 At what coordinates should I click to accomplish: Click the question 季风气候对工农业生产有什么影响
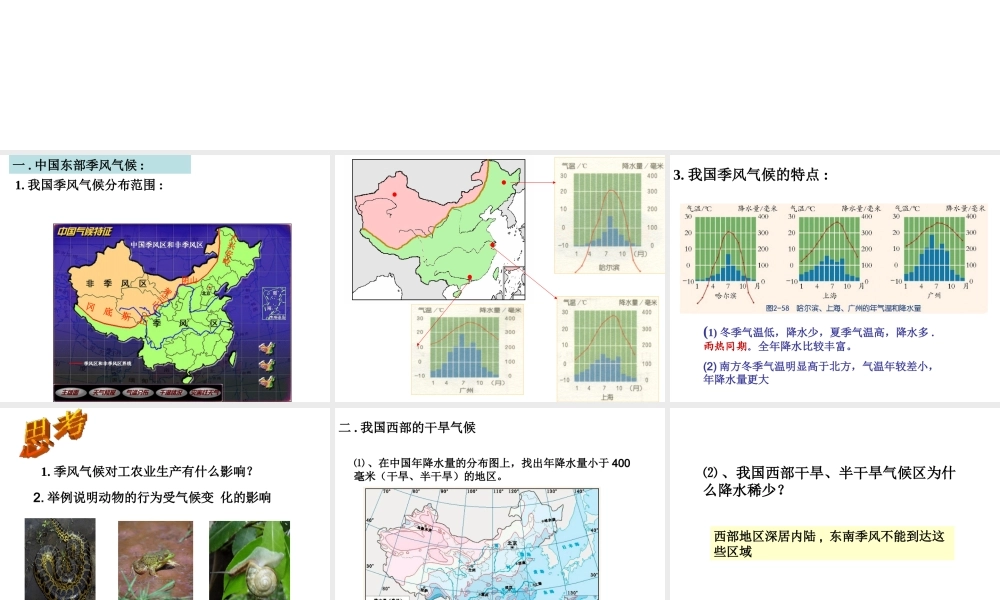point(147,472)
